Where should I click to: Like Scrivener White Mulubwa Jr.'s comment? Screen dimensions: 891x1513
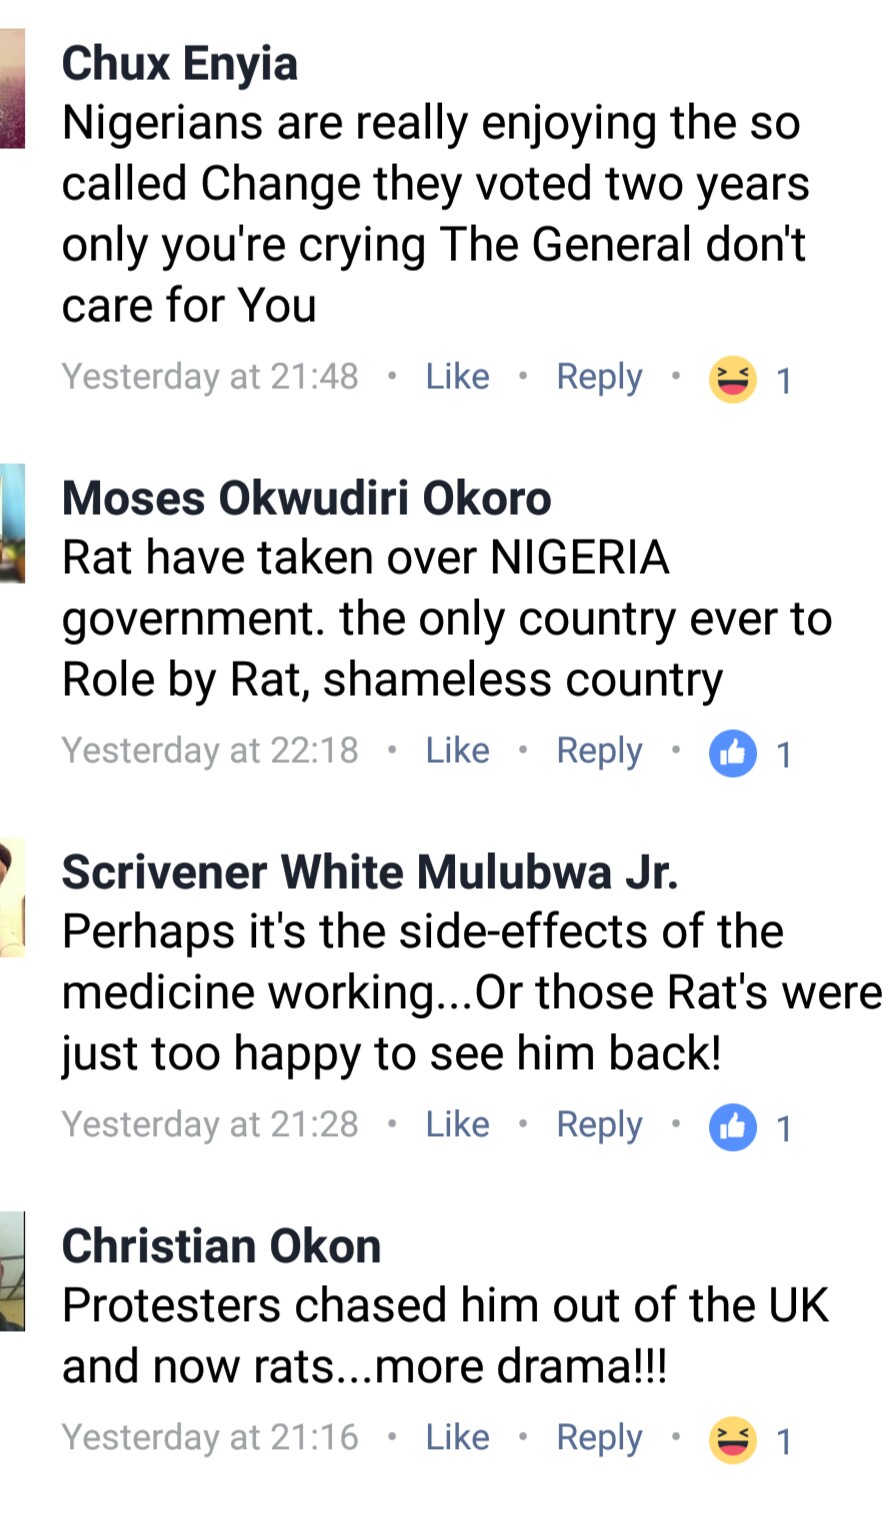457,1125
